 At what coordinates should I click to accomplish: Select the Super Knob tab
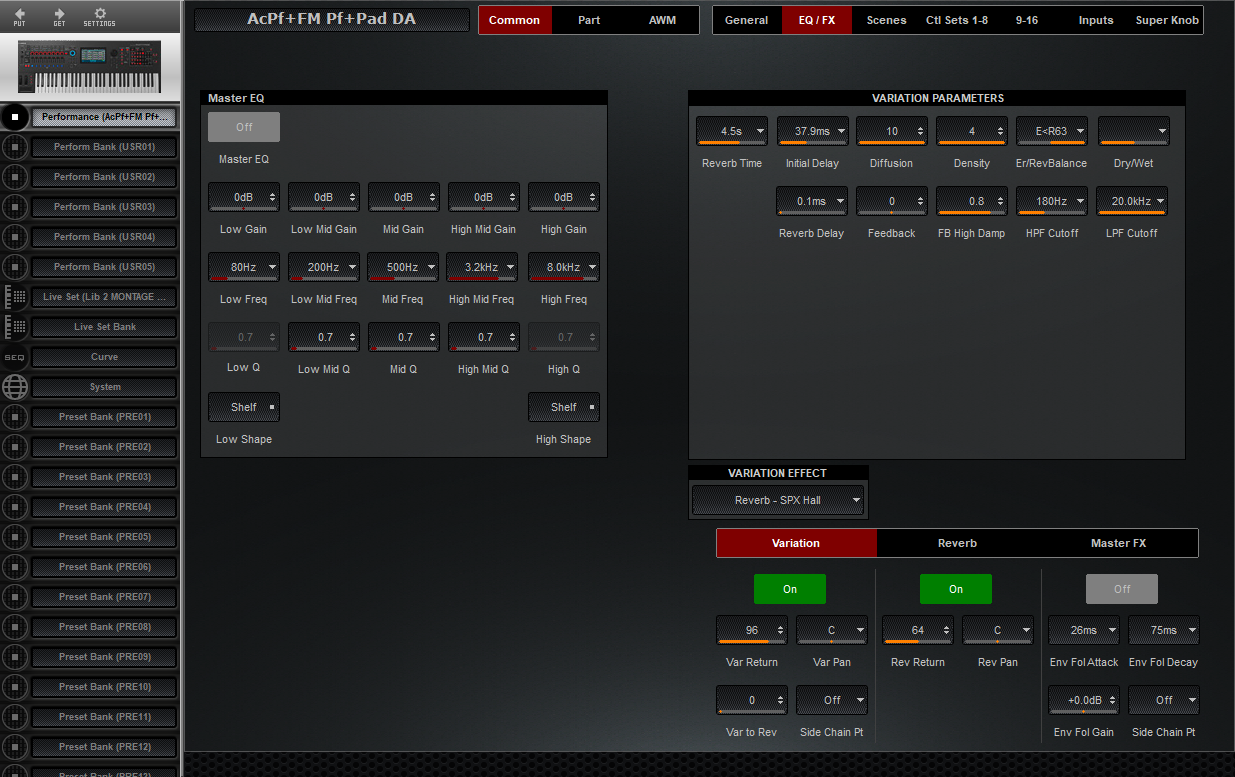1167,20
